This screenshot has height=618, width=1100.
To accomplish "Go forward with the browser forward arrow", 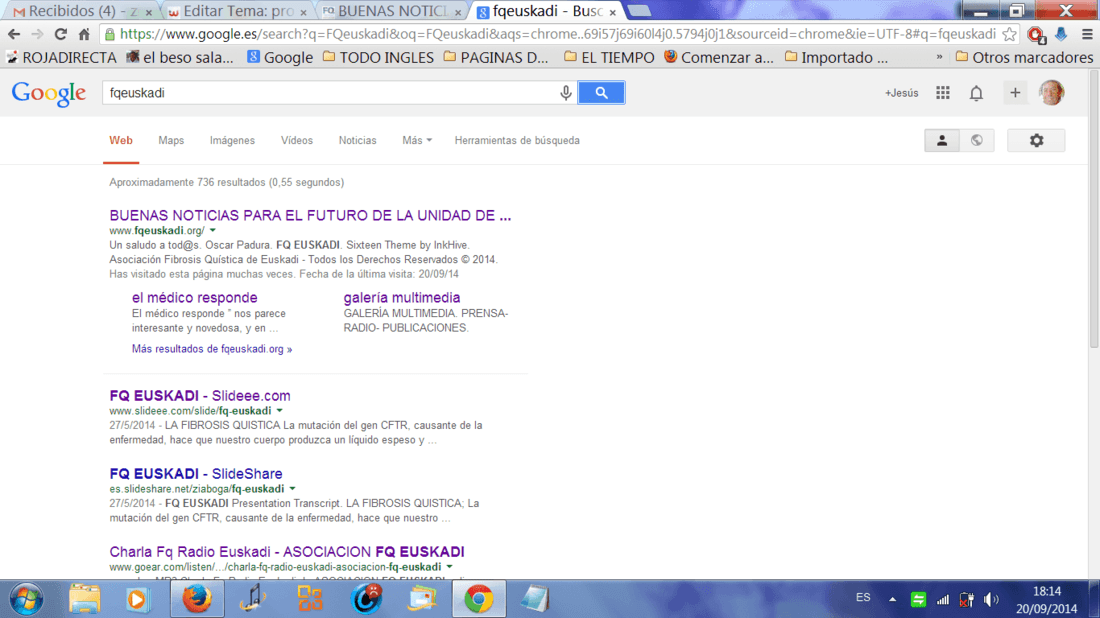I will tap(37, 34).
